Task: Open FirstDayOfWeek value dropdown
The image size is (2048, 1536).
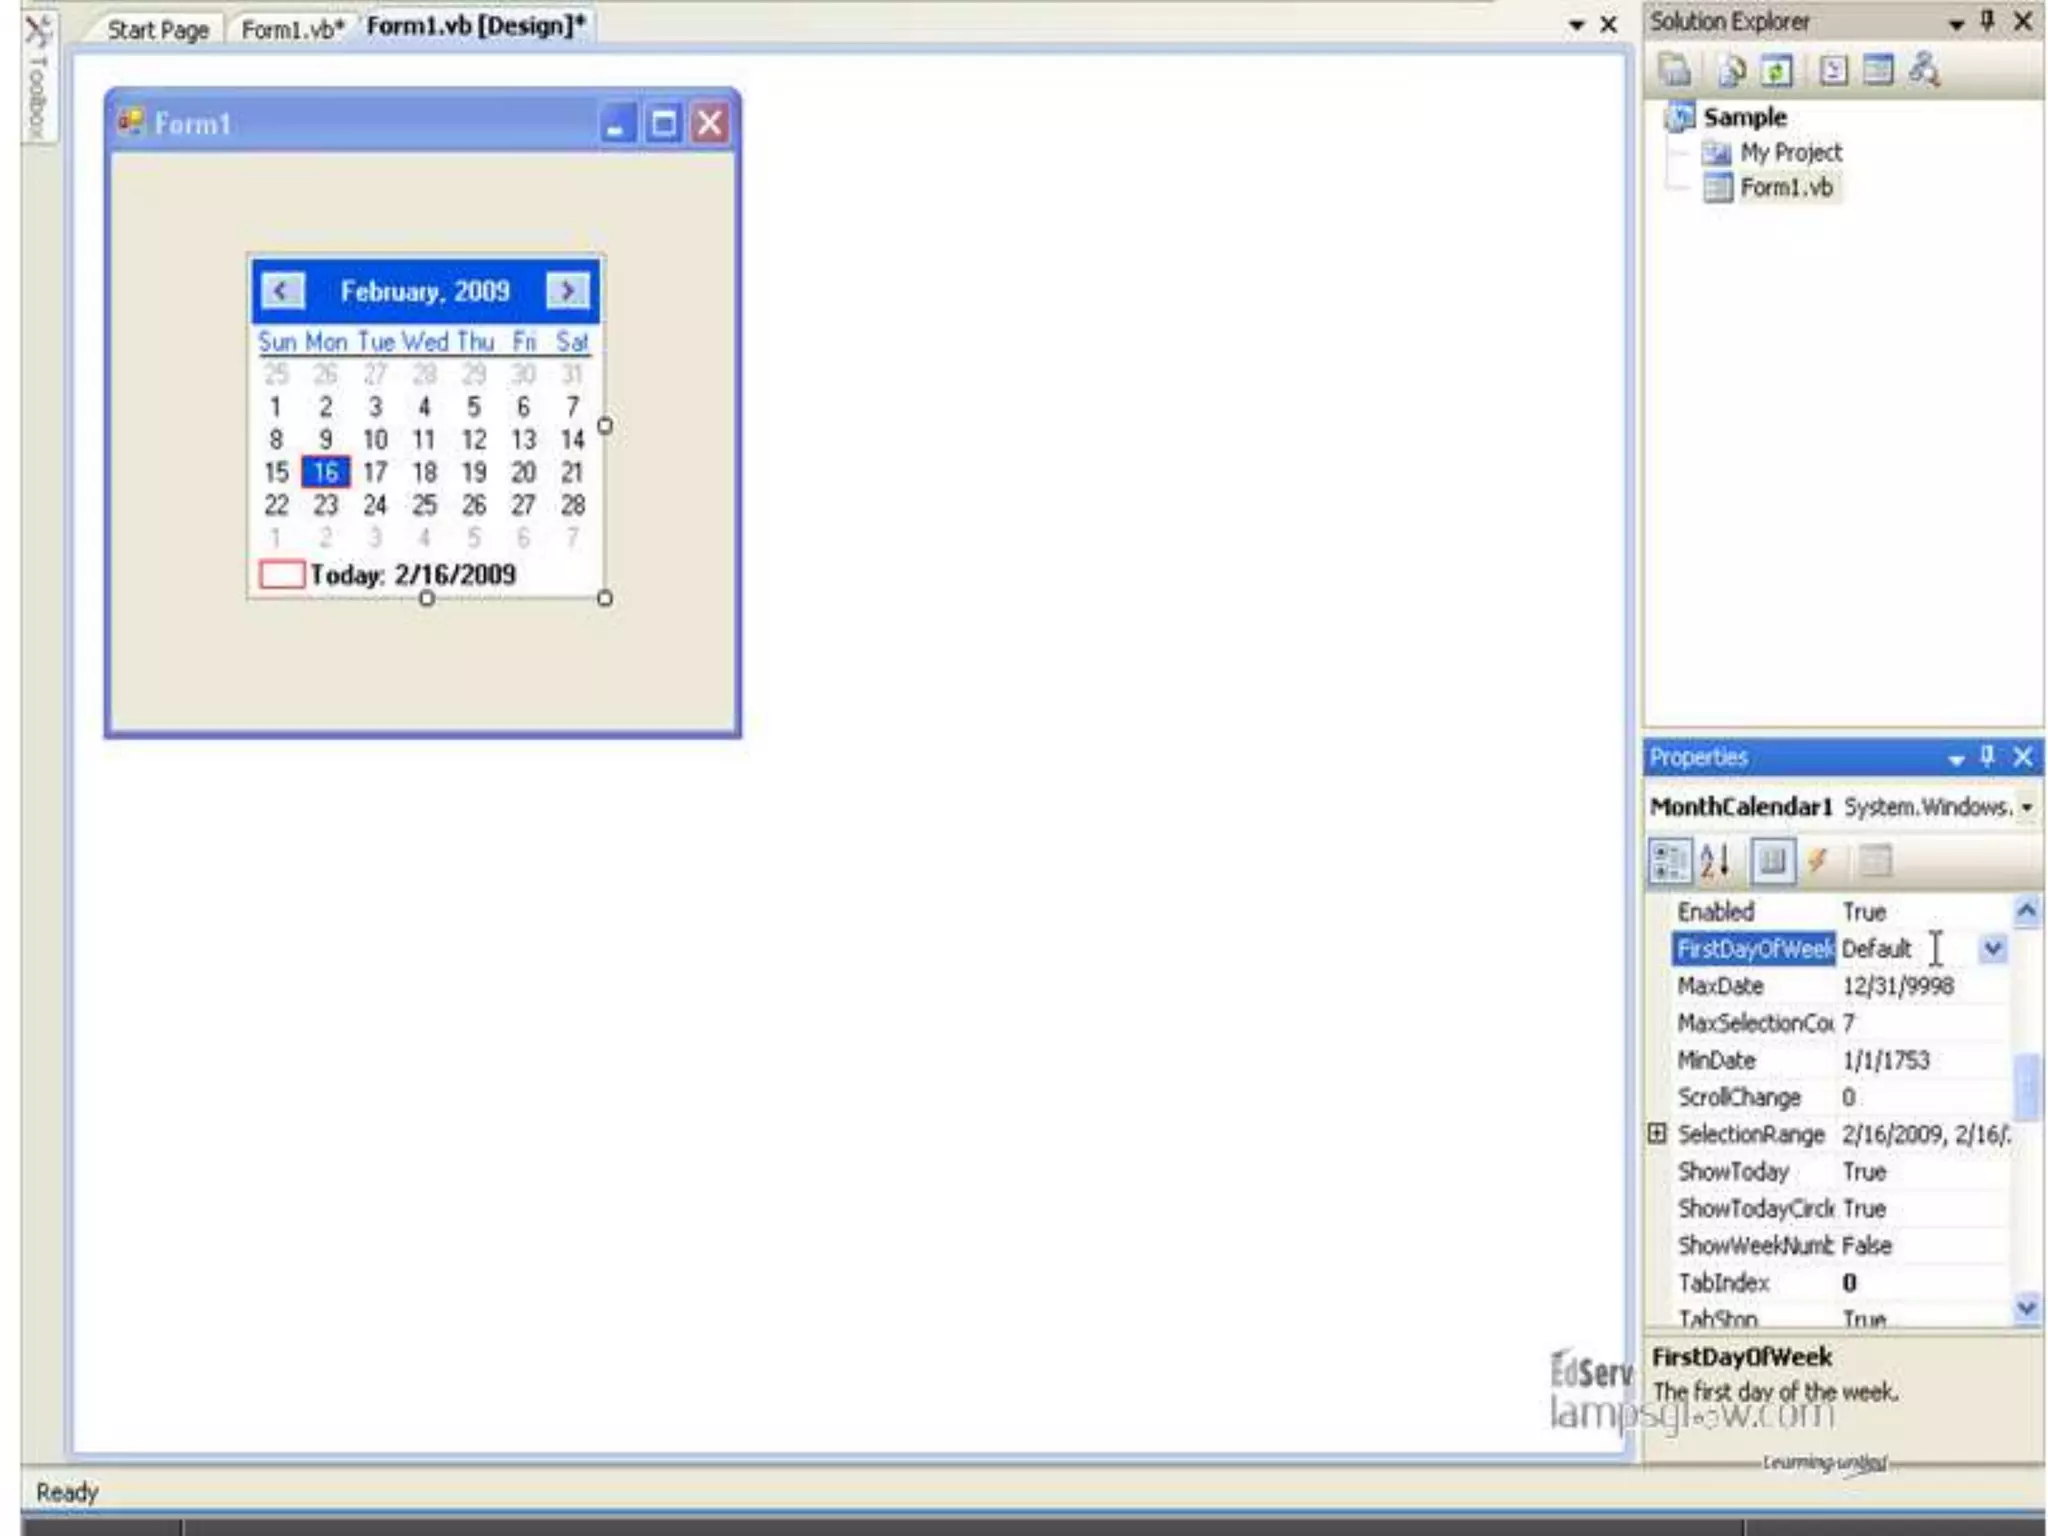Action: tap(1993, 949)
